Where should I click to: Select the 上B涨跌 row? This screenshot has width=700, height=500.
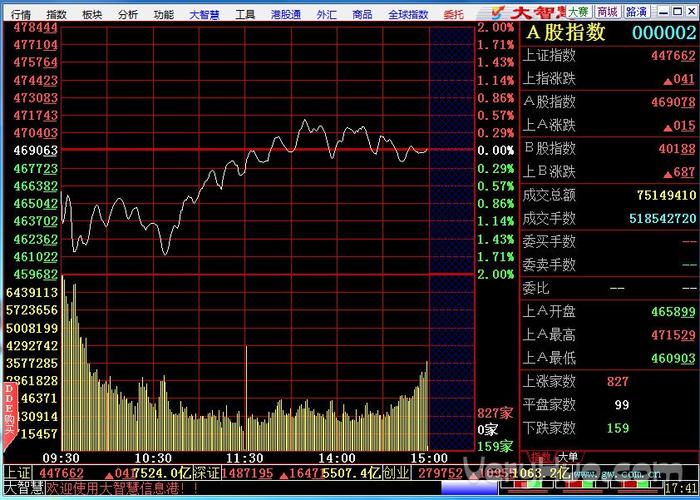(609, 172)
